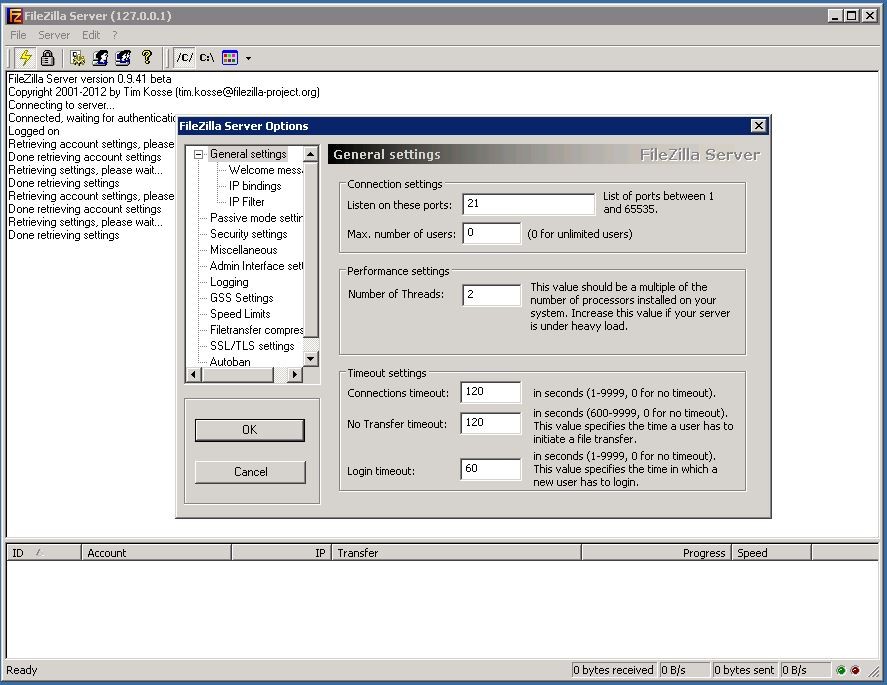Open the Server menu

[54, 35]
